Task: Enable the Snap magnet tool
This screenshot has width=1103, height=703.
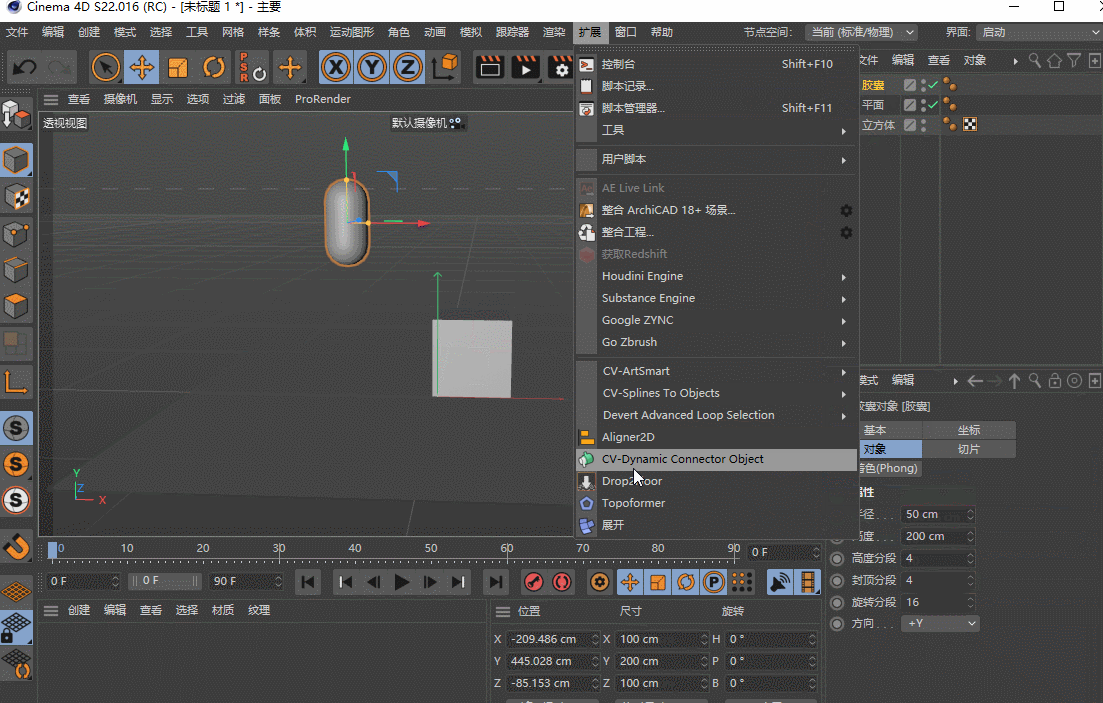Action: (16, 546)
